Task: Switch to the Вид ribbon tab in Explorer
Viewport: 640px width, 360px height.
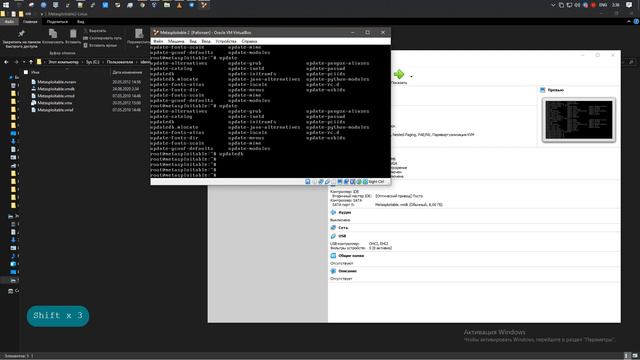Action: 81,22
